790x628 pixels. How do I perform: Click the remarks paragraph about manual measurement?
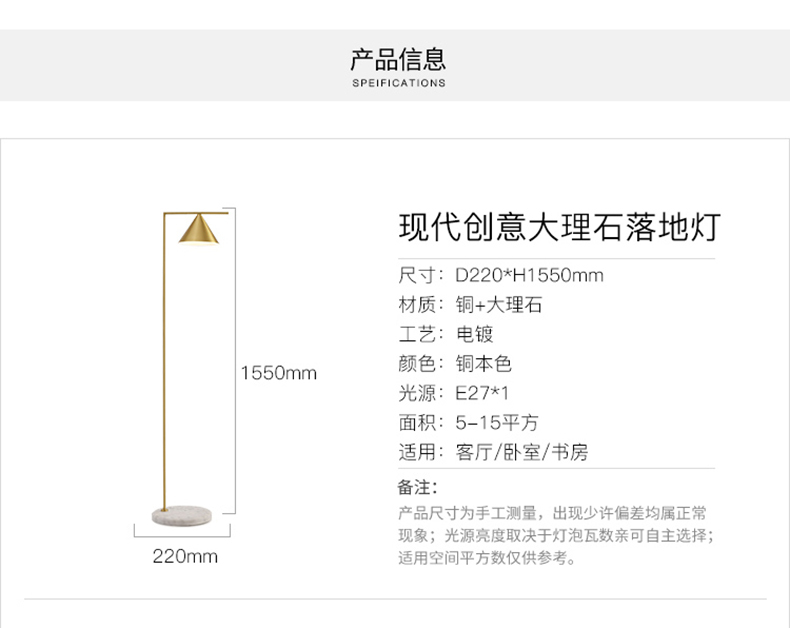click(553, 535)
